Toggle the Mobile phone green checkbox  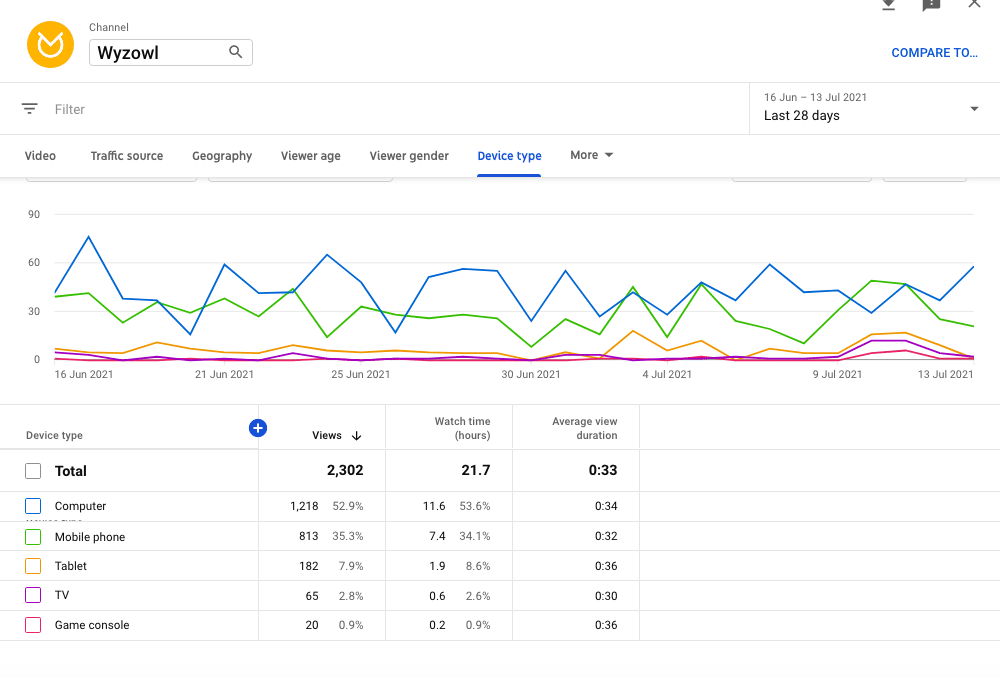point(33,537)
